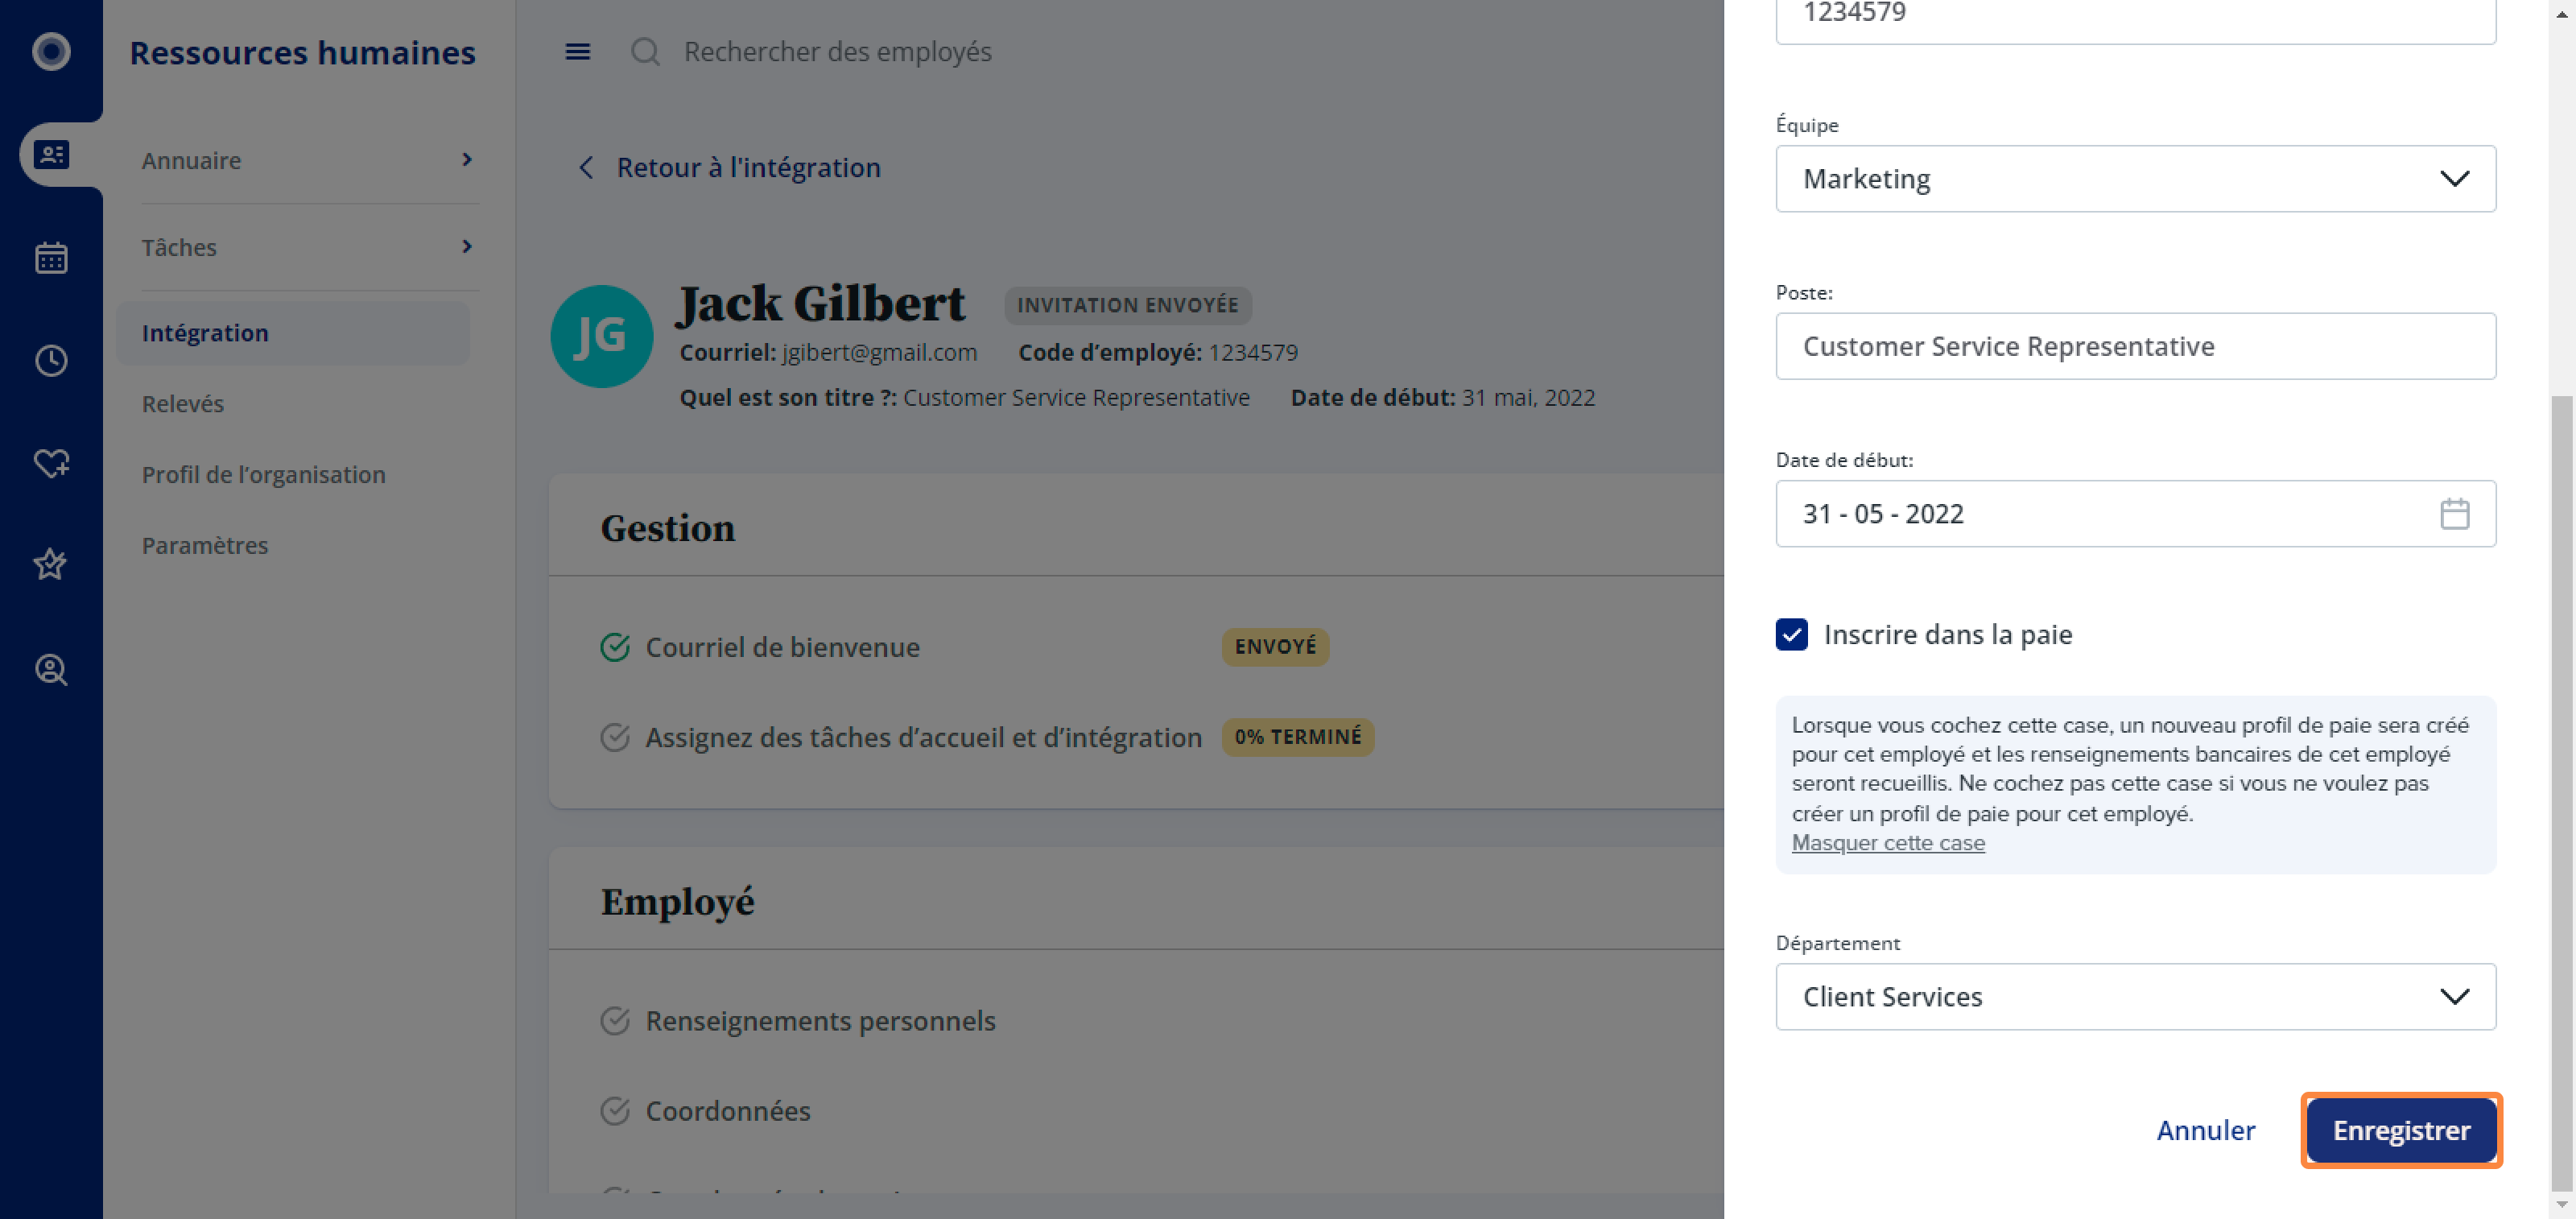The image size is (2576, 1219).
Task: Open Relevés in the side menu
Action: click(183, 404)
